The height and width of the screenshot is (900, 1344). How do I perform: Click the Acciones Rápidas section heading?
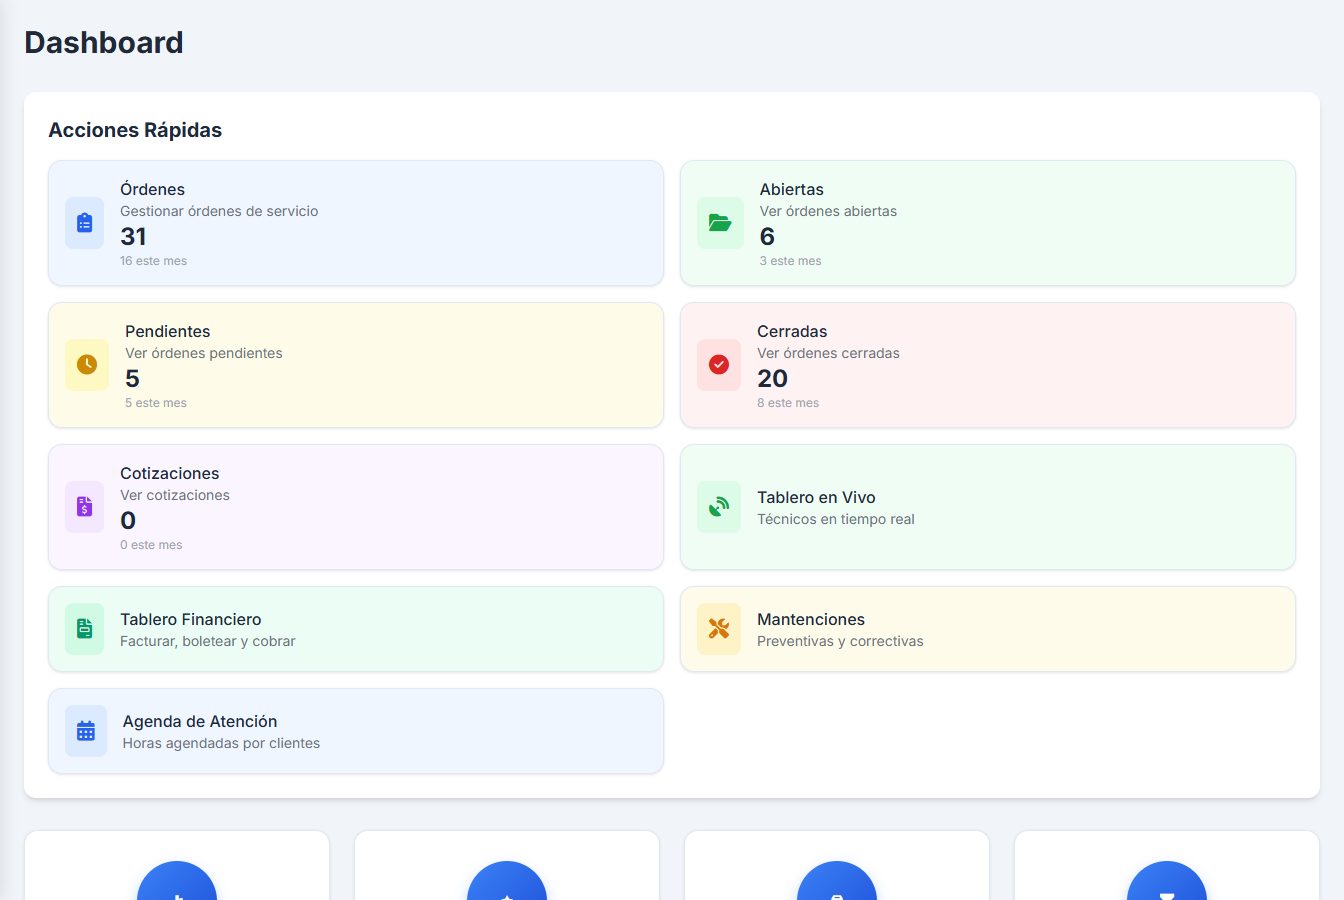pyautogui.click(x=135, y=130)
